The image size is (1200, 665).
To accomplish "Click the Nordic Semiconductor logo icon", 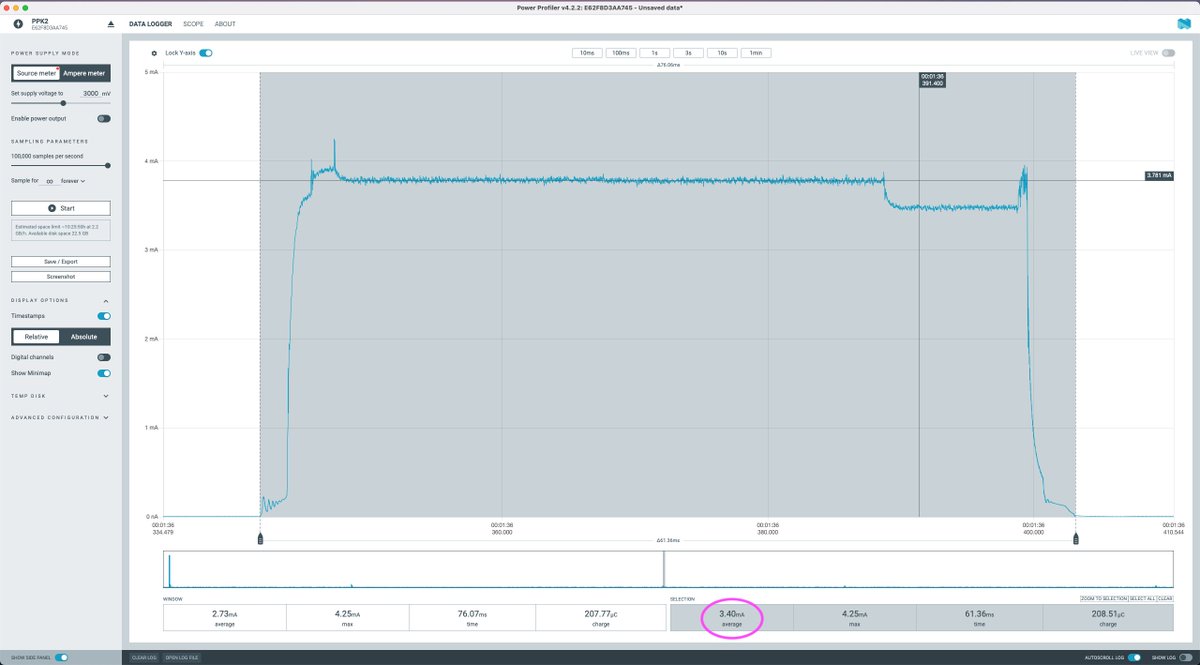I will (x=1184, y=23).
